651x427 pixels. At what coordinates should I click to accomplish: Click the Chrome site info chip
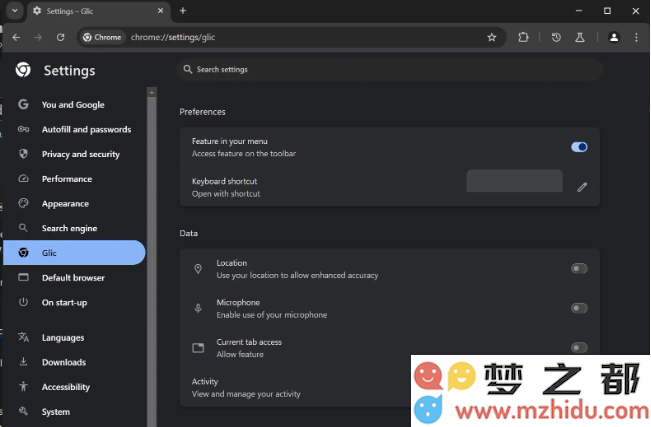tap(102, 37)
